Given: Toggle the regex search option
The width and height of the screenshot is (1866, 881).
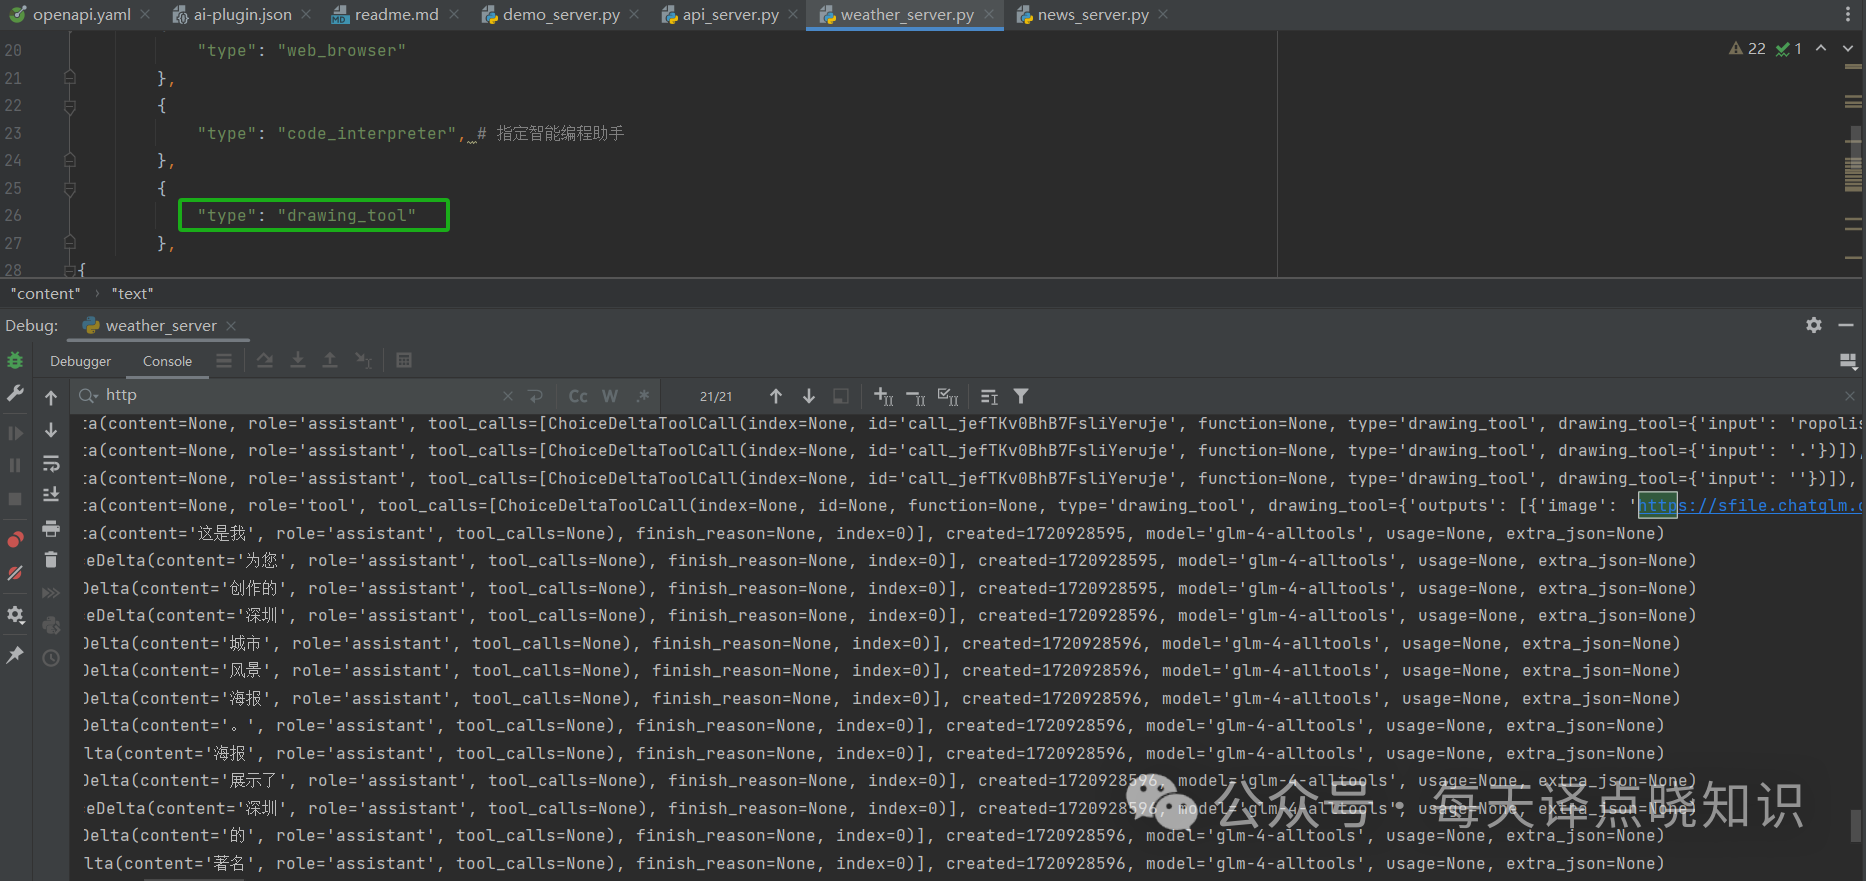Looking at the screenshot, I should coord(643,396).
